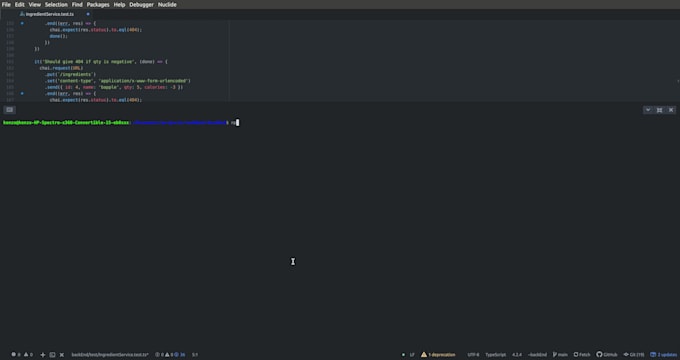The width and height of the screenshot is (680, 360).
Task: Click the TypeScript version 4.2.4 label
Action: tap(517, 355)
